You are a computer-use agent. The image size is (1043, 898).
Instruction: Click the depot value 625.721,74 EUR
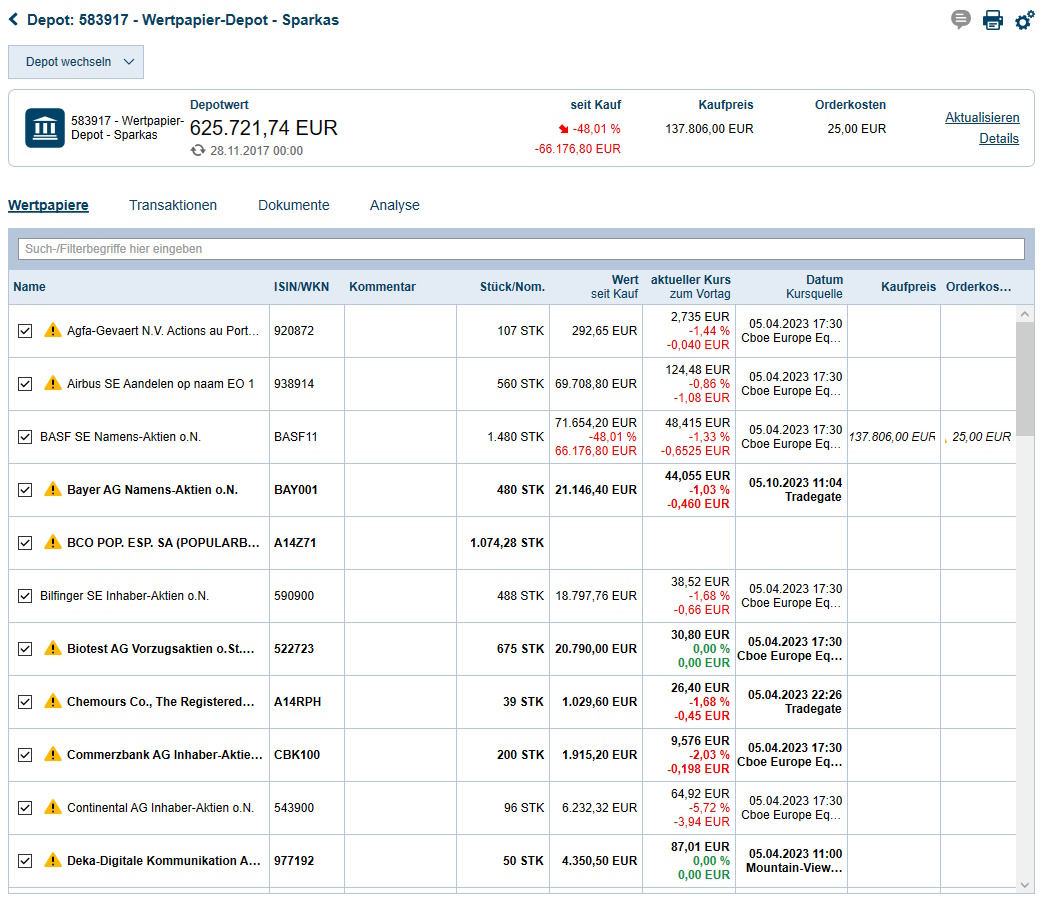pos(263,127)
